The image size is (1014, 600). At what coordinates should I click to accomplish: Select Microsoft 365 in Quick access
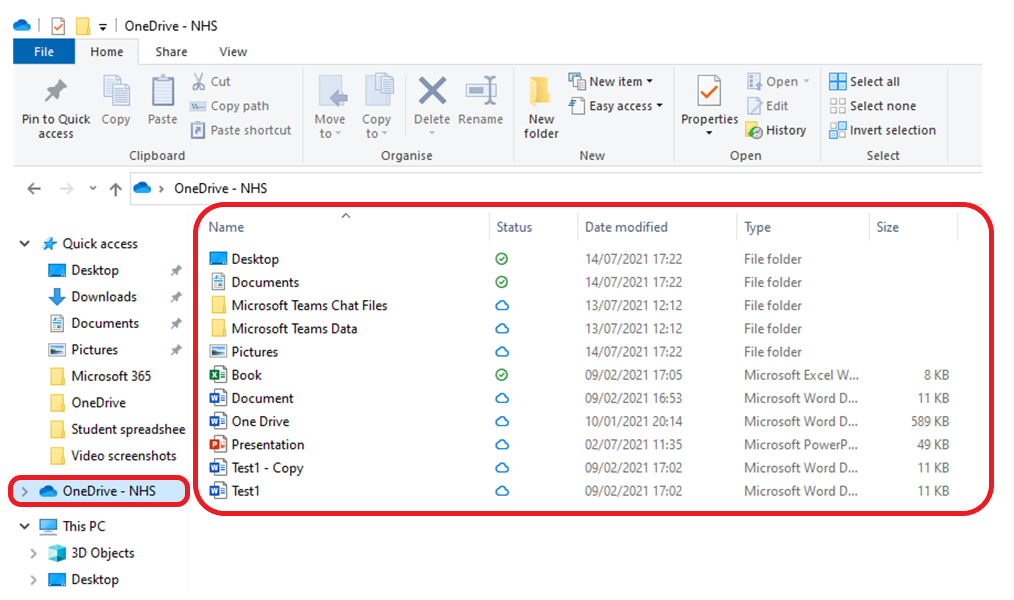[111, 376]
